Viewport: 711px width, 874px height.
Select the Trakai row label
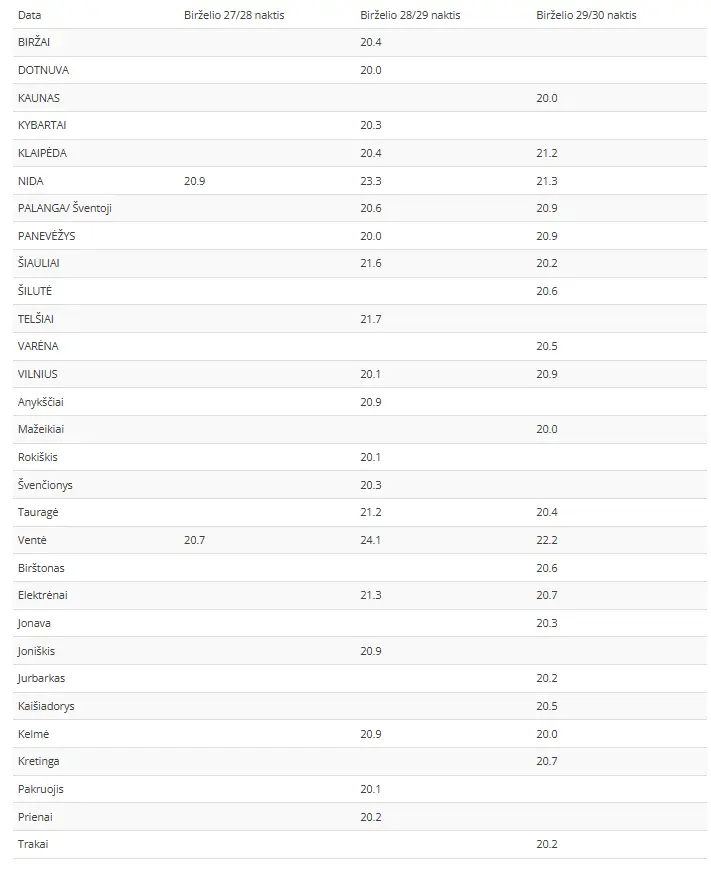coord(33,844)
